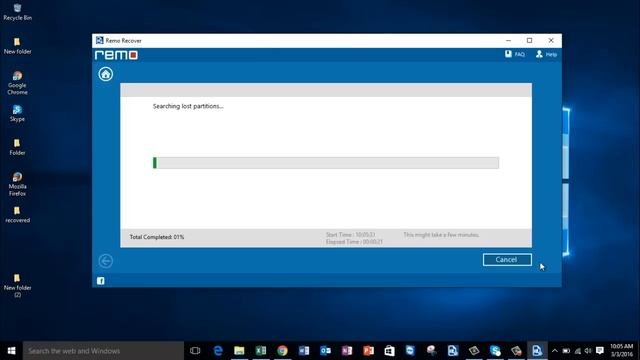The height and width of the screenshot is (360, 640).
Task: Click the partition search progress bar
Action: tap(326, 163)
